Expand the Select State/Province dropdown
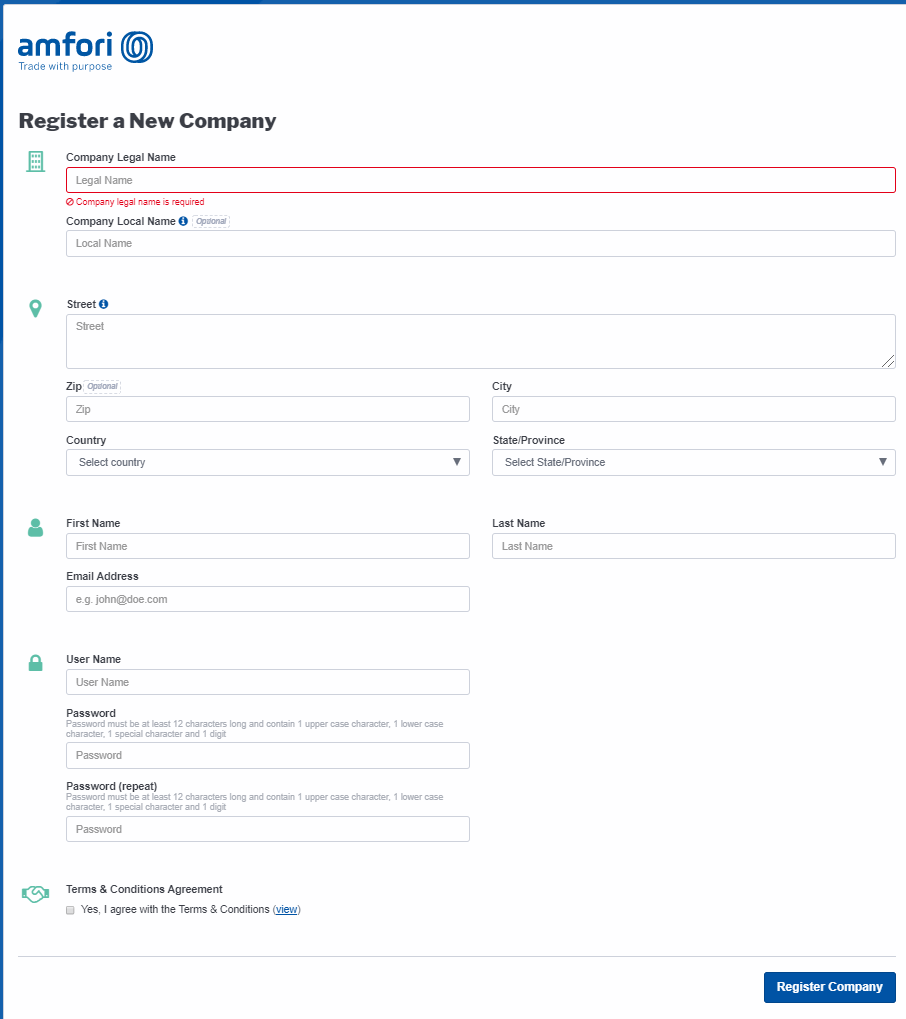The width and height of the screenshot is (906, 1019). pos(693,462)
